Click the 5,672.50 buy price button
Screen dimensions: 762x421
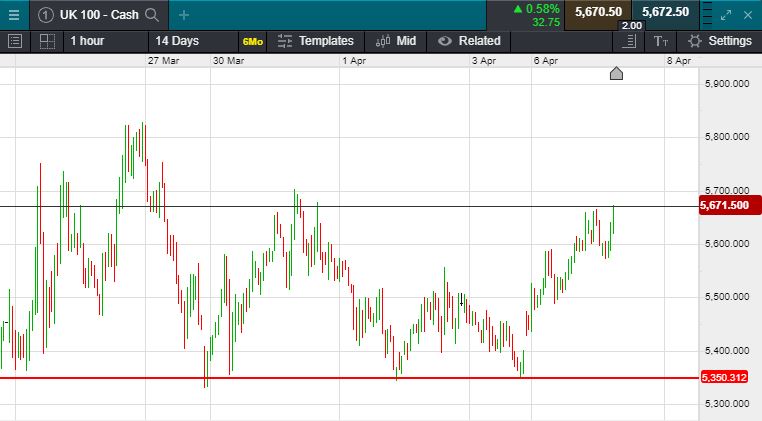[665, 12]
